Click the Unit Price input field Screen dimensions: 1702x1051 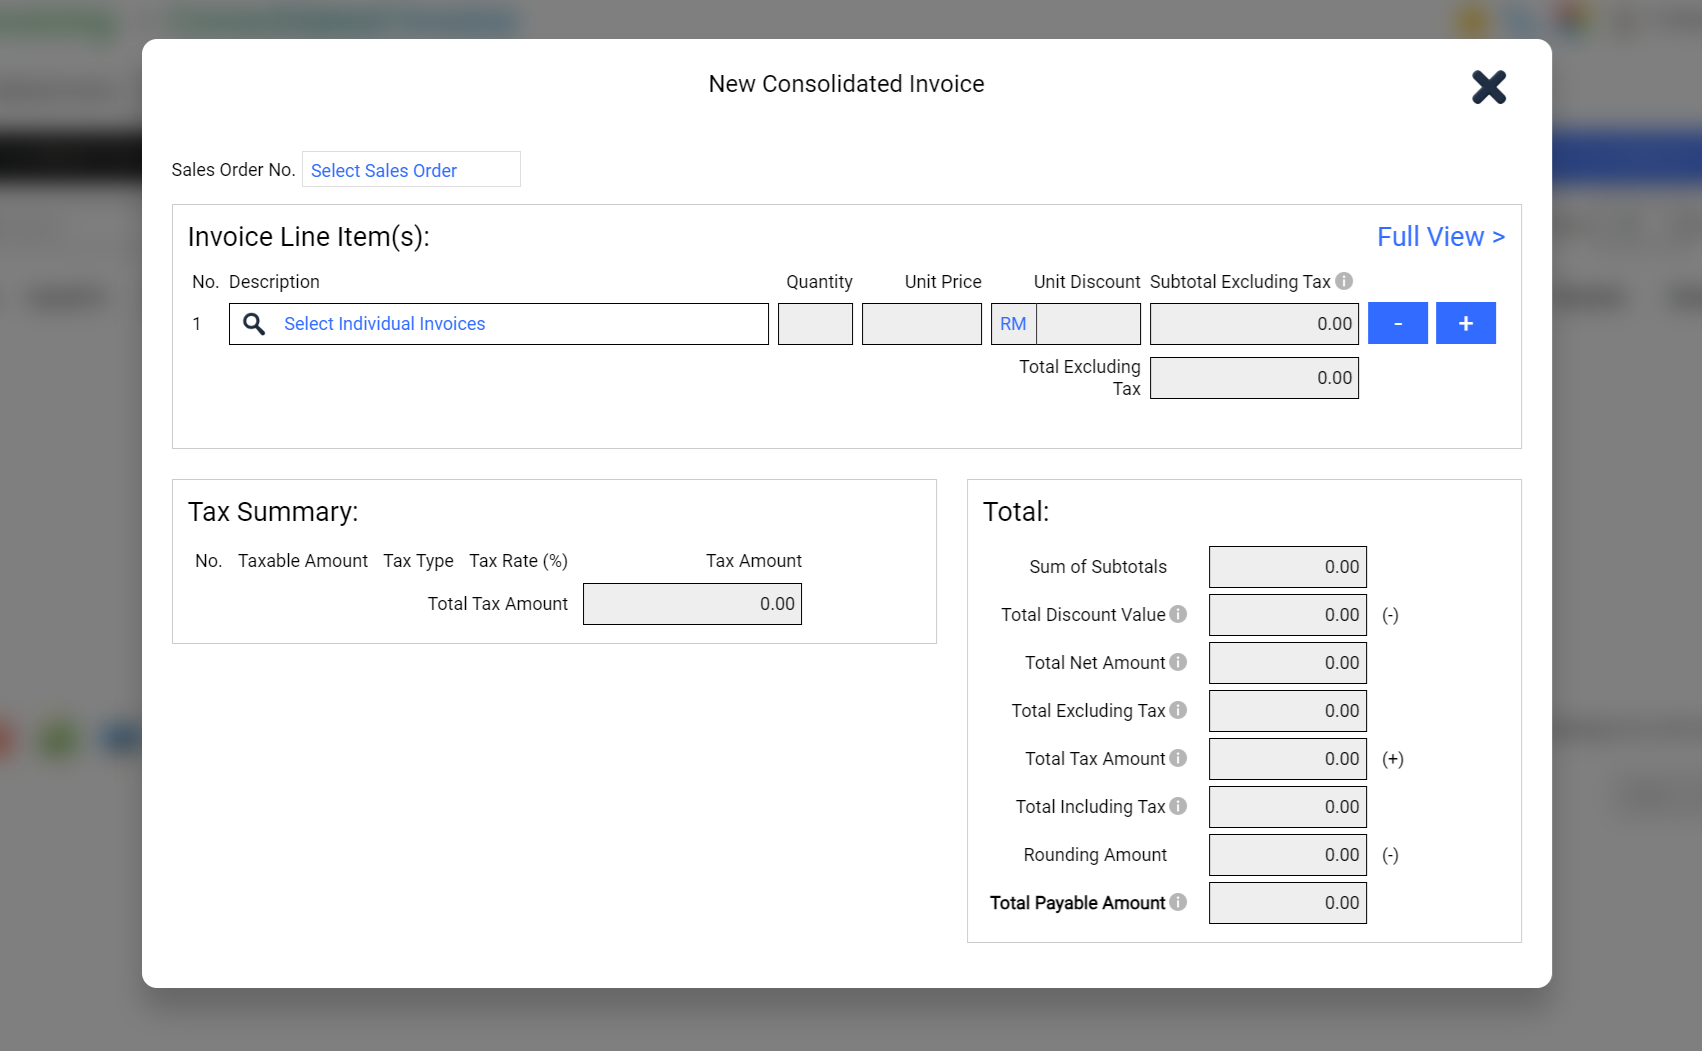[921, 323]
